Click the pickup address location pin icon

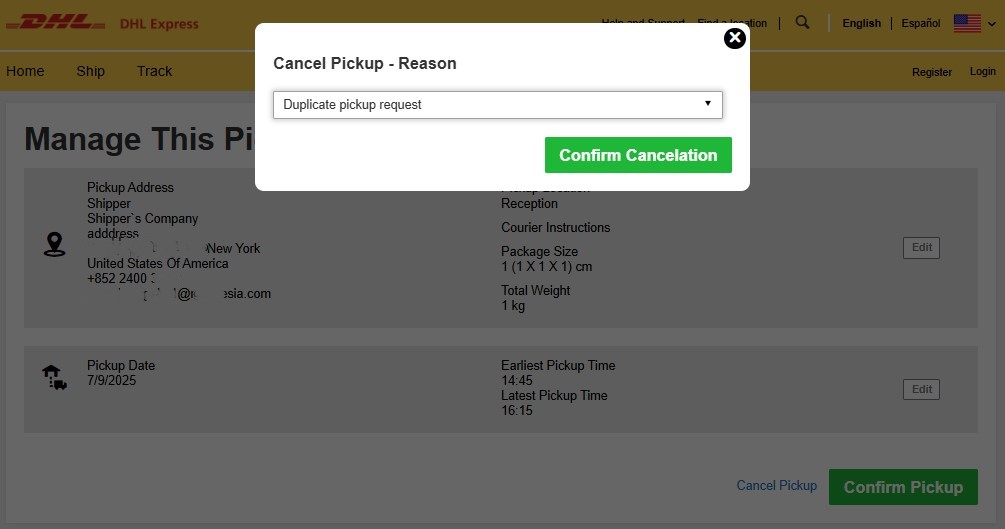point(54,244)
